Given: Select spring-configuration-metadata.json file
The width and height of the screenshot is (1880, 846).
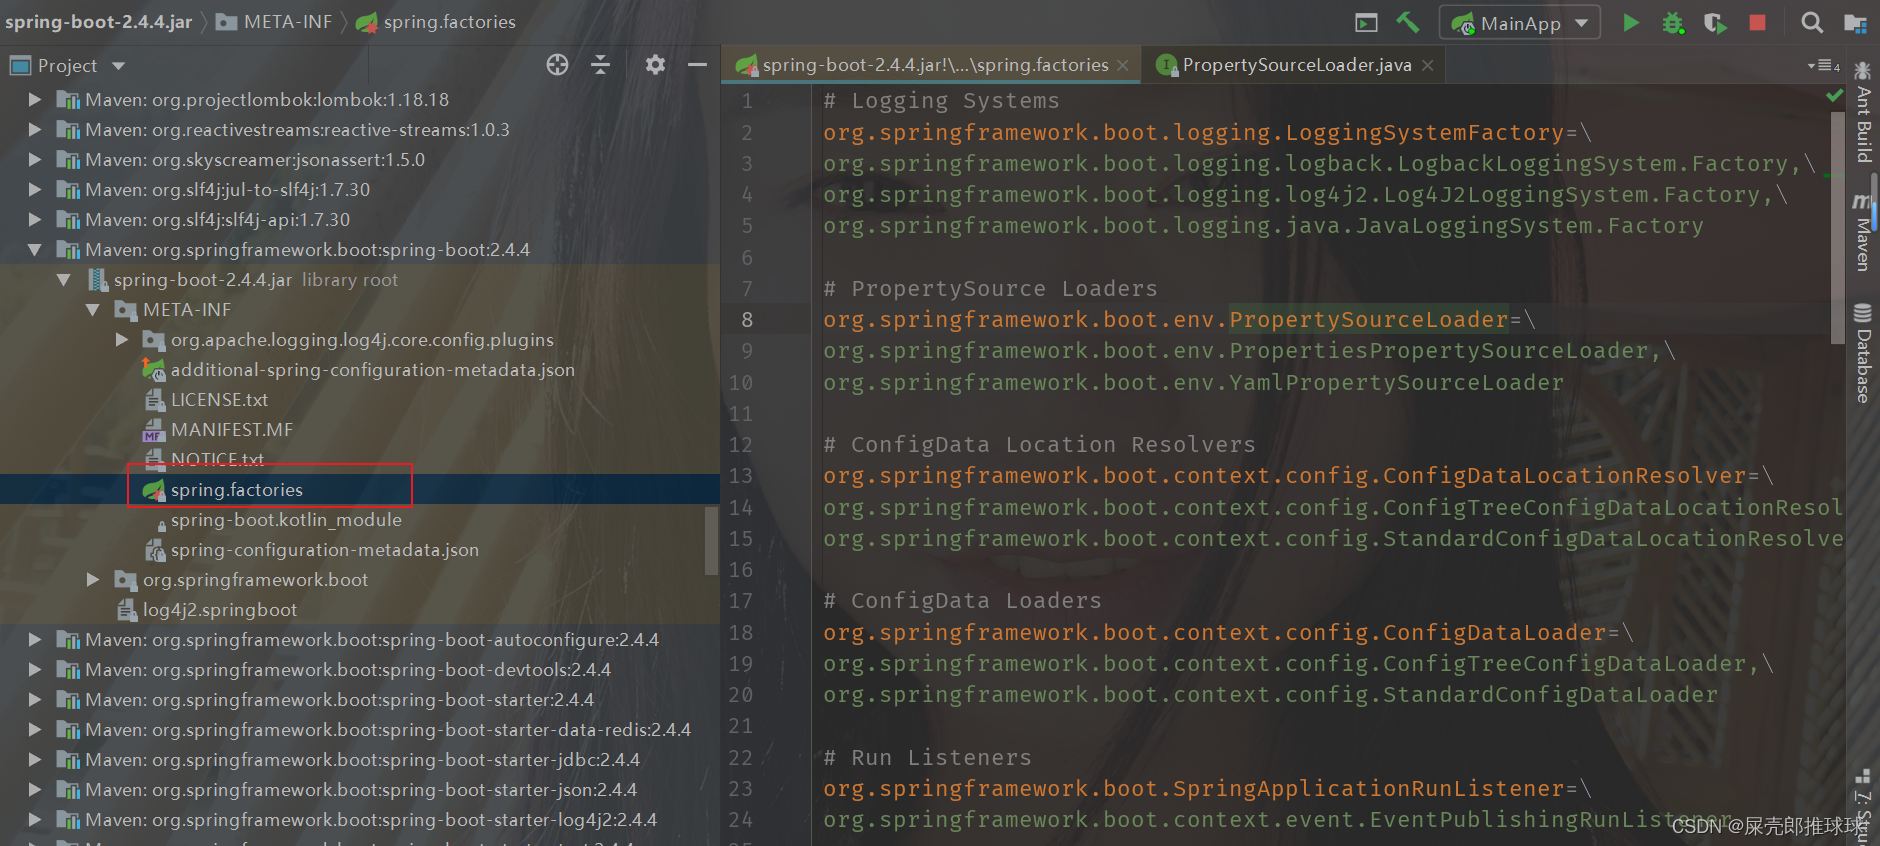Looking at the screenshot, I should [x=324, y=550].
